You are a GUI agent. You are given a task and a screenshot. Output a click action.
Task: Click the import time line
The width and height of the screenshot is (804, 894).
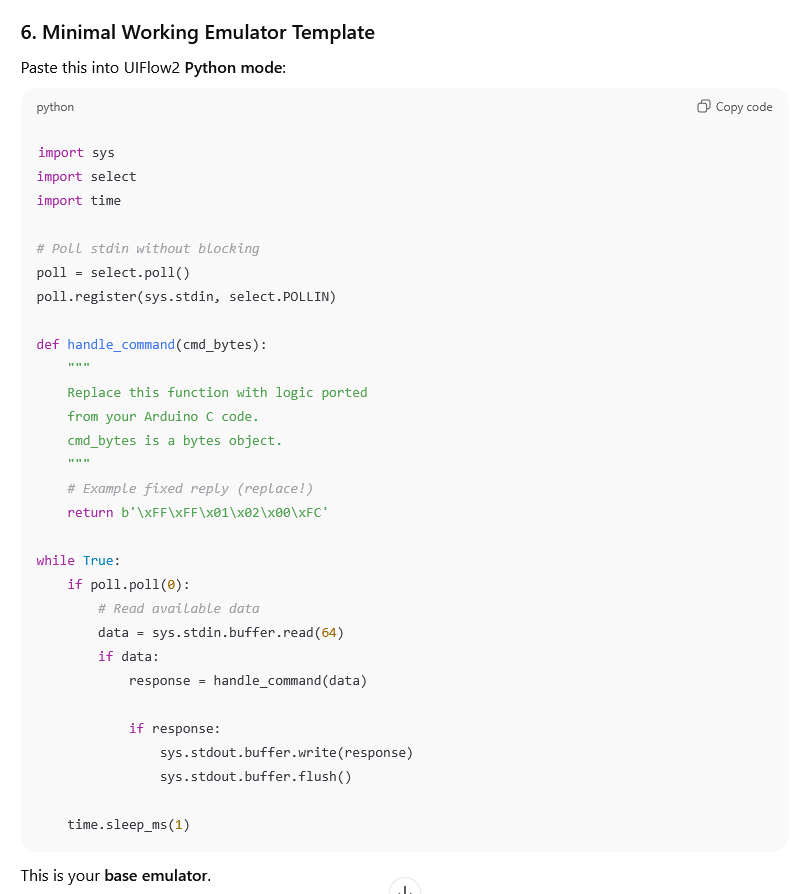[x=78, y=201]
